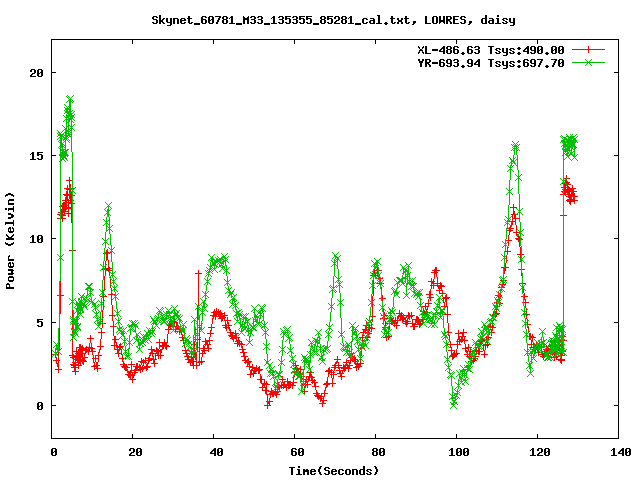Click the x-axis tick label 60
640x480 pixels.
pos(297,452)
